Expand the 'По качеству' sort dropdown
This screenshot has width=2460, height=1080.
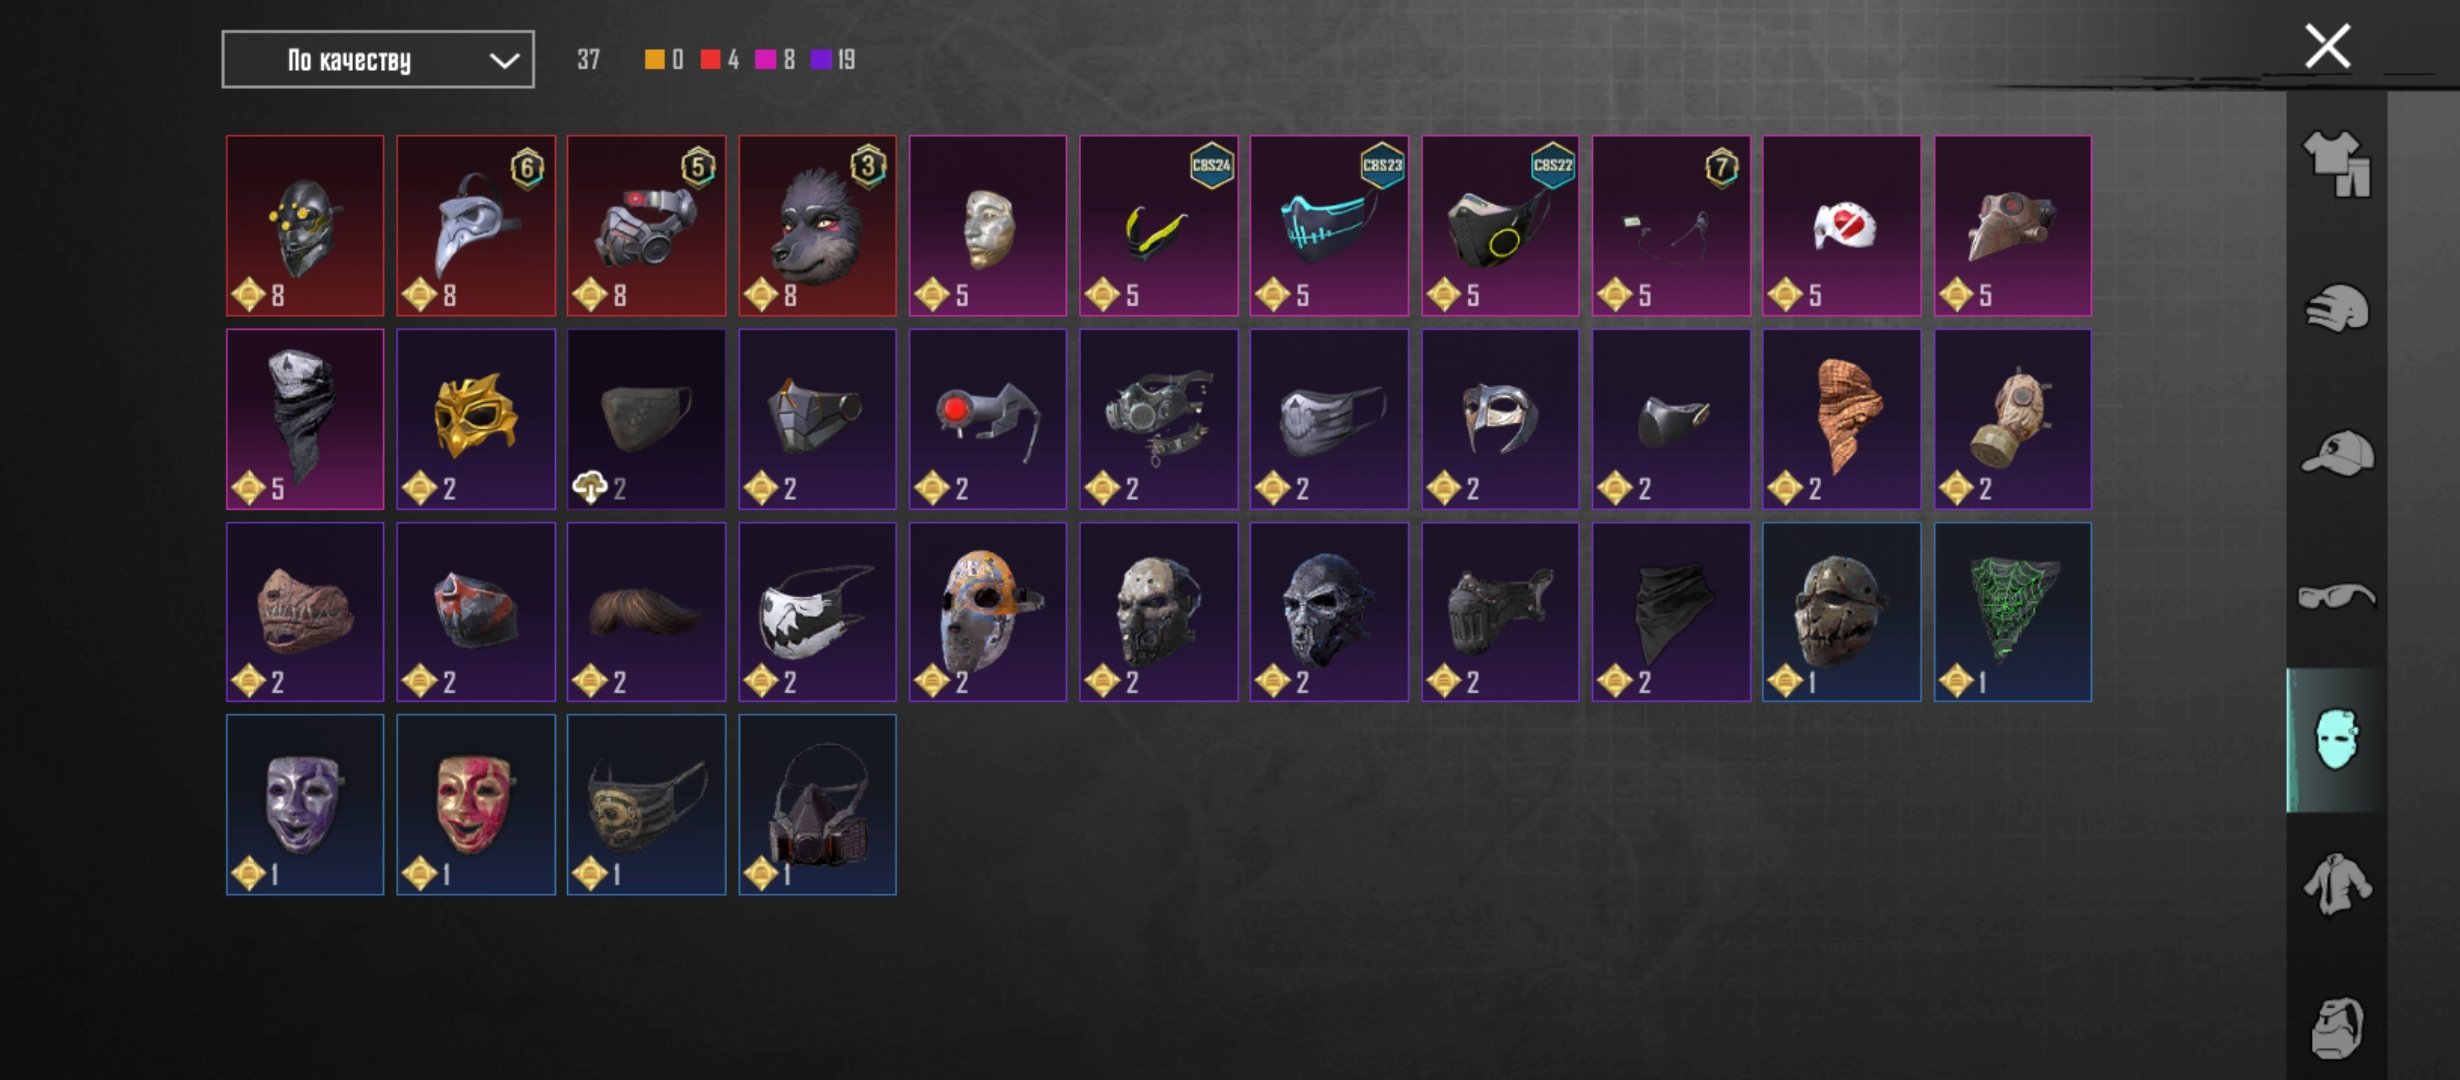tap(378, 60)
